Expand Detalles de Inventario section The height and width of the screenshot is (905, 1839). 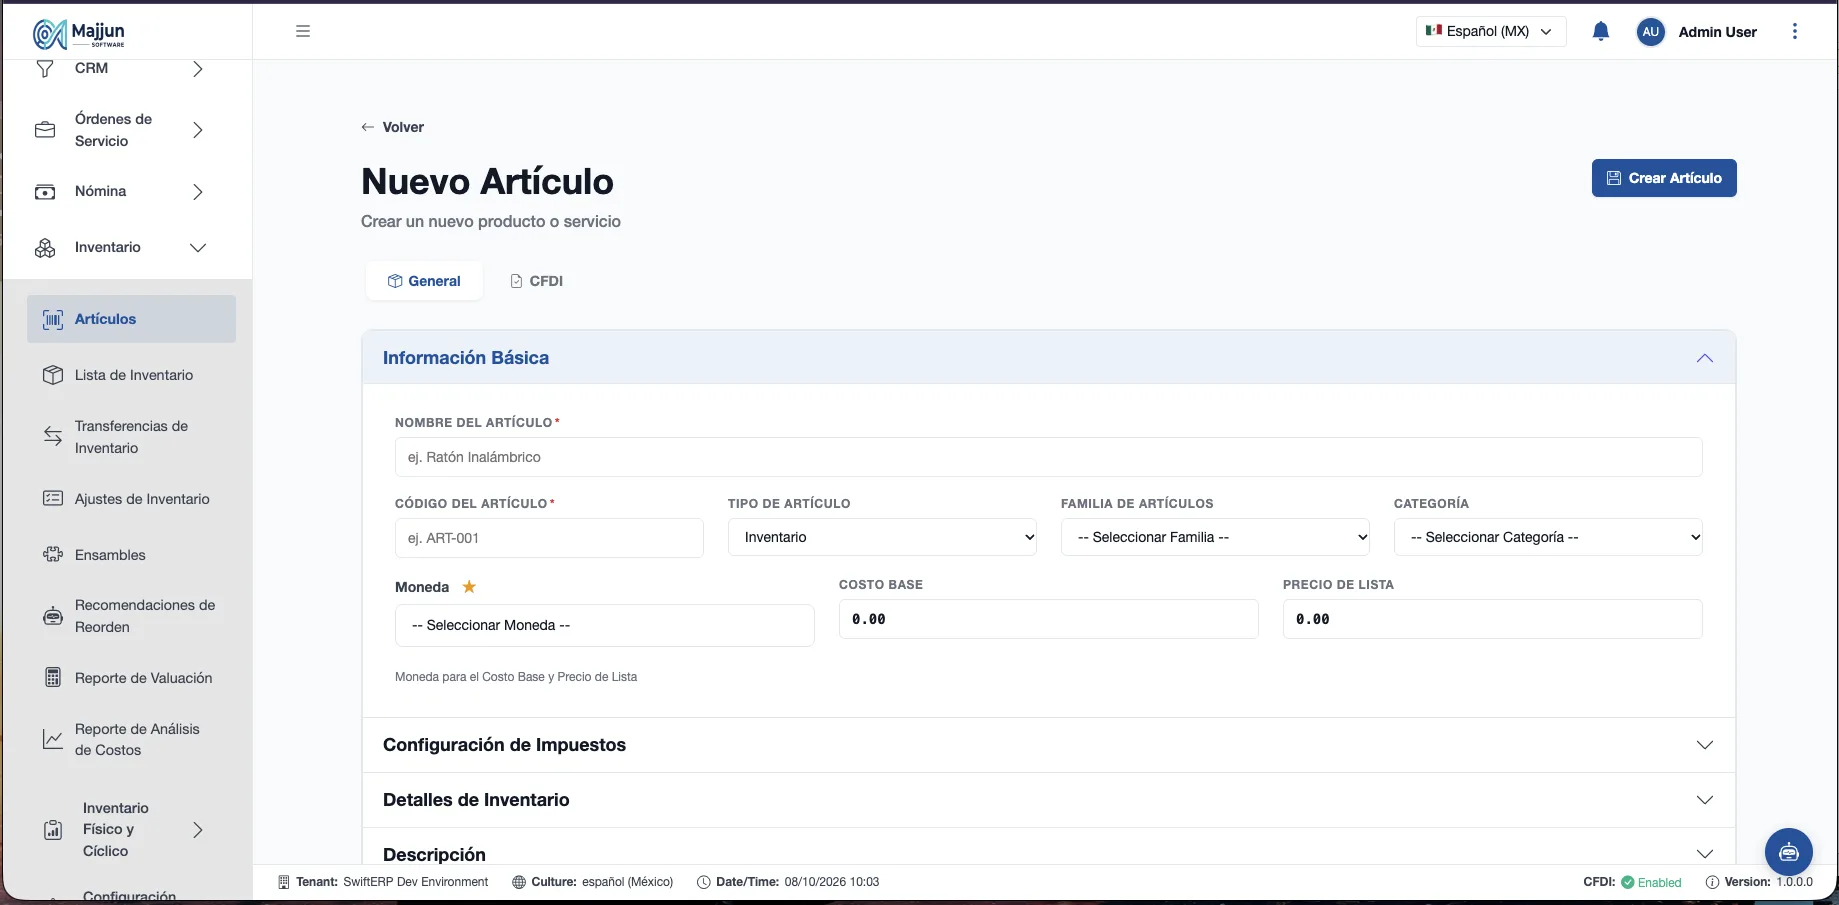(1048, 800)
